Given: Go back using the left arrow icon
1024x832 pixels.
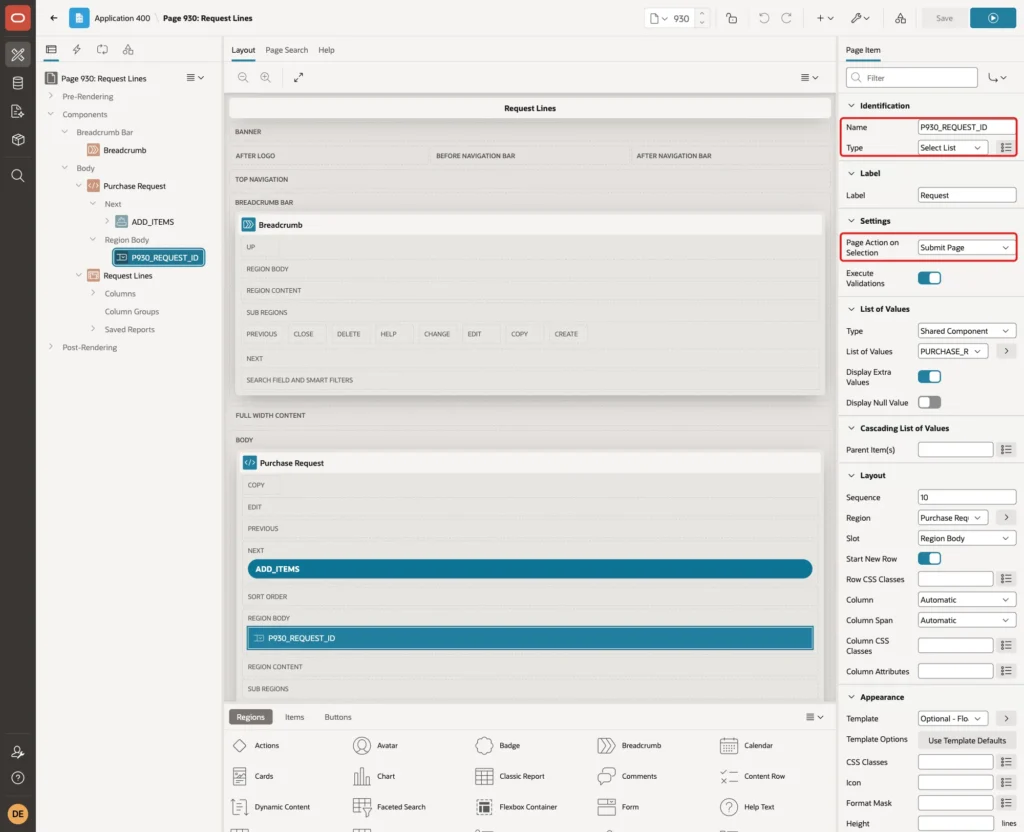Looking at the screenshot, I should pos(54,18).
